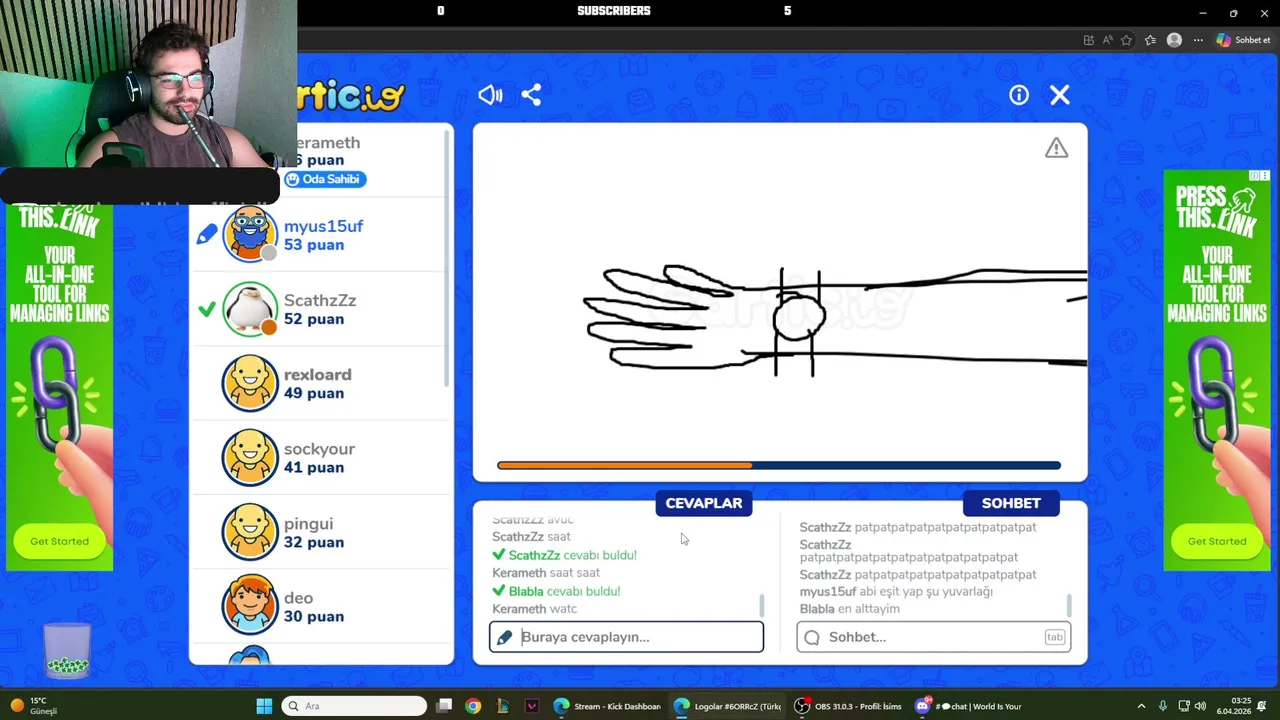
Task: Click the Edge profile avatar icon
Action: click(1174, 40)
